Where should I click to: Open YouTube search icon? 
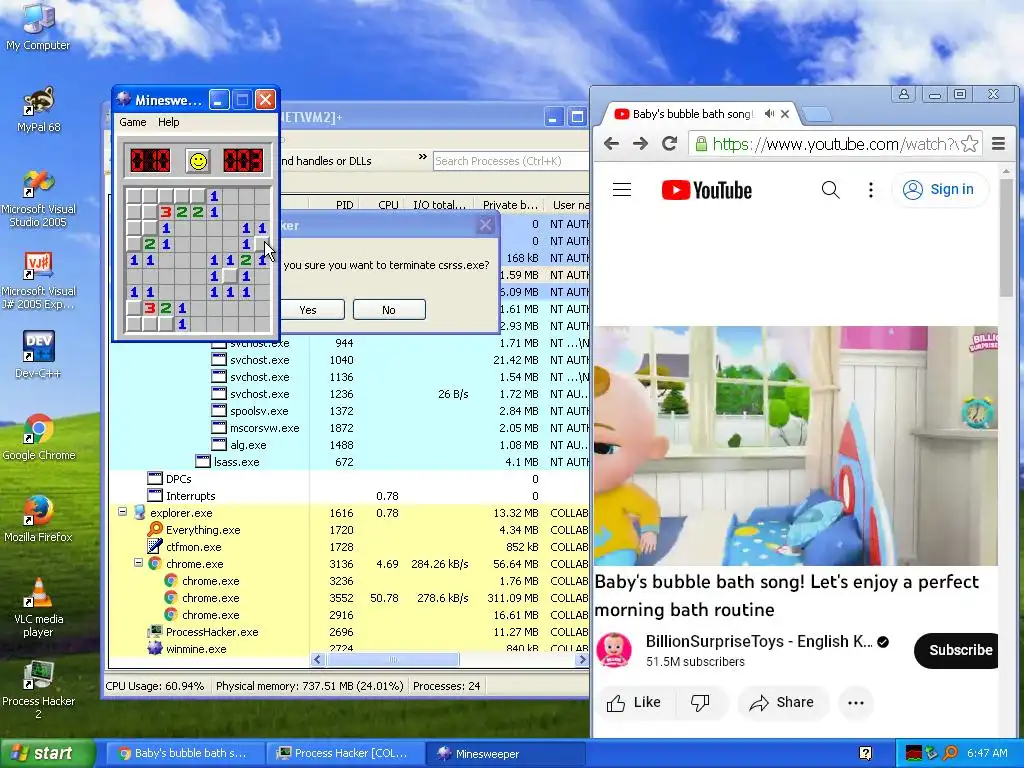click(830, 190)
